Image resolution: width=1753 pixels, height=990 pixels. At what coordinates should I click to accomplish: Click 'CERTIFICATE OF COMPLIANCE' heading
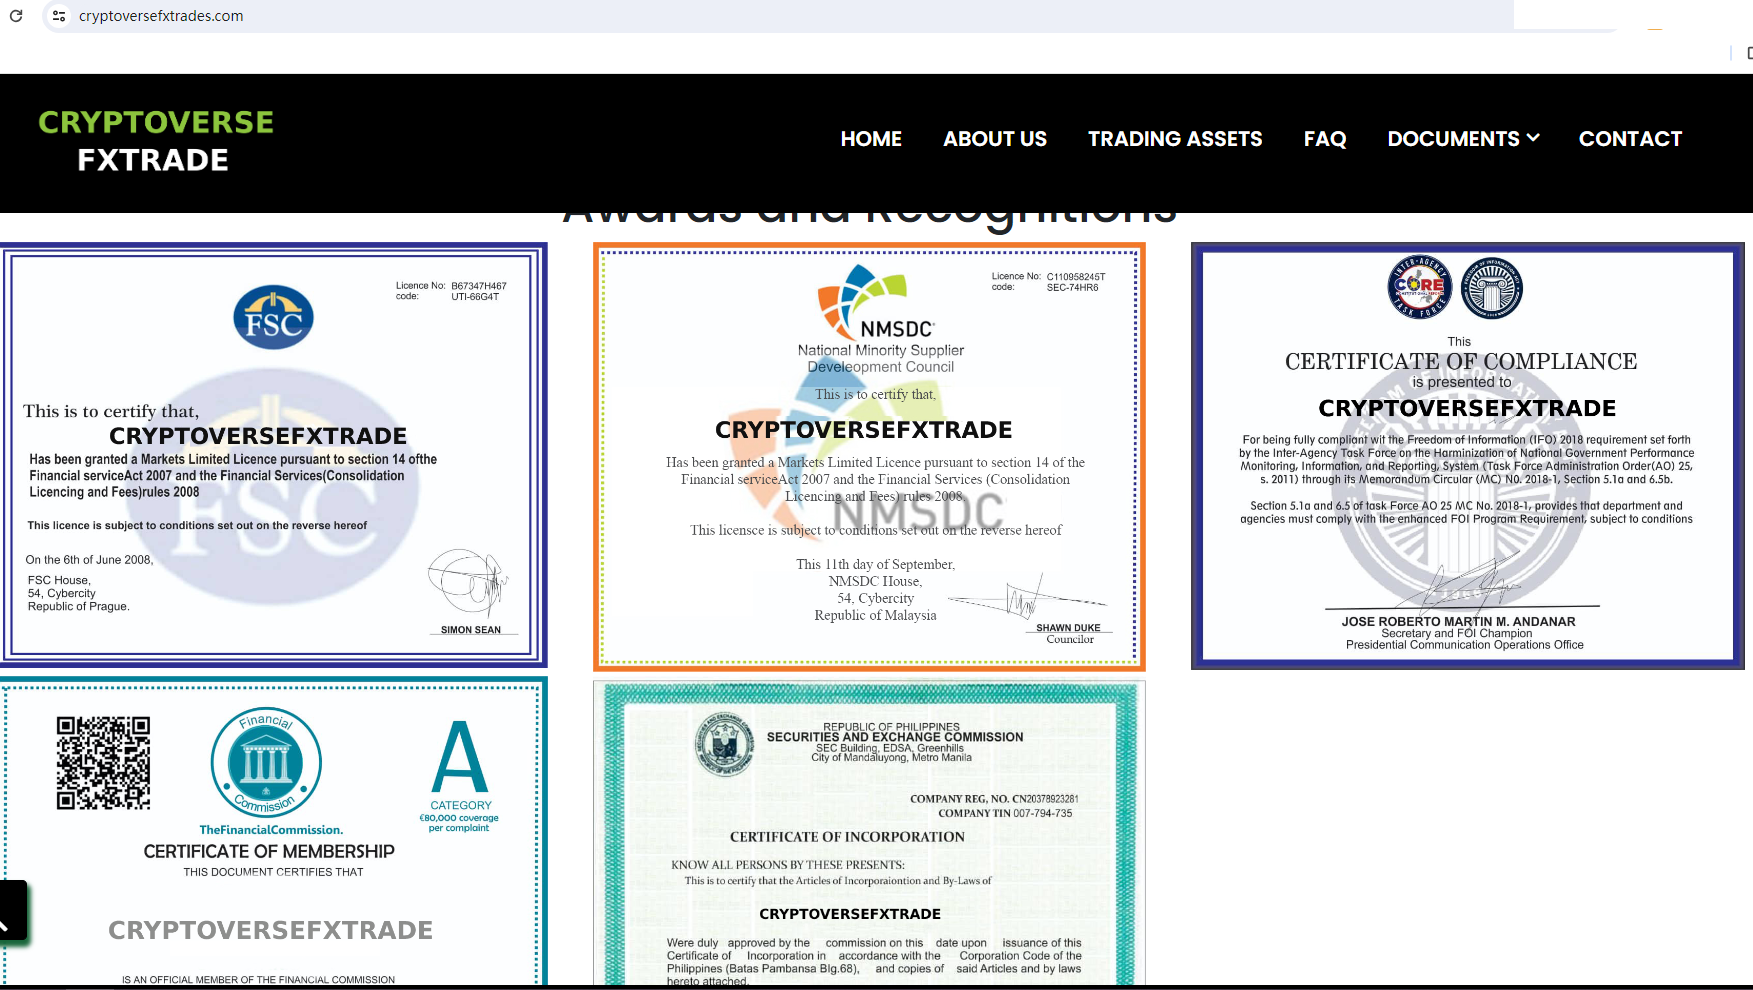coord(1461,361)
